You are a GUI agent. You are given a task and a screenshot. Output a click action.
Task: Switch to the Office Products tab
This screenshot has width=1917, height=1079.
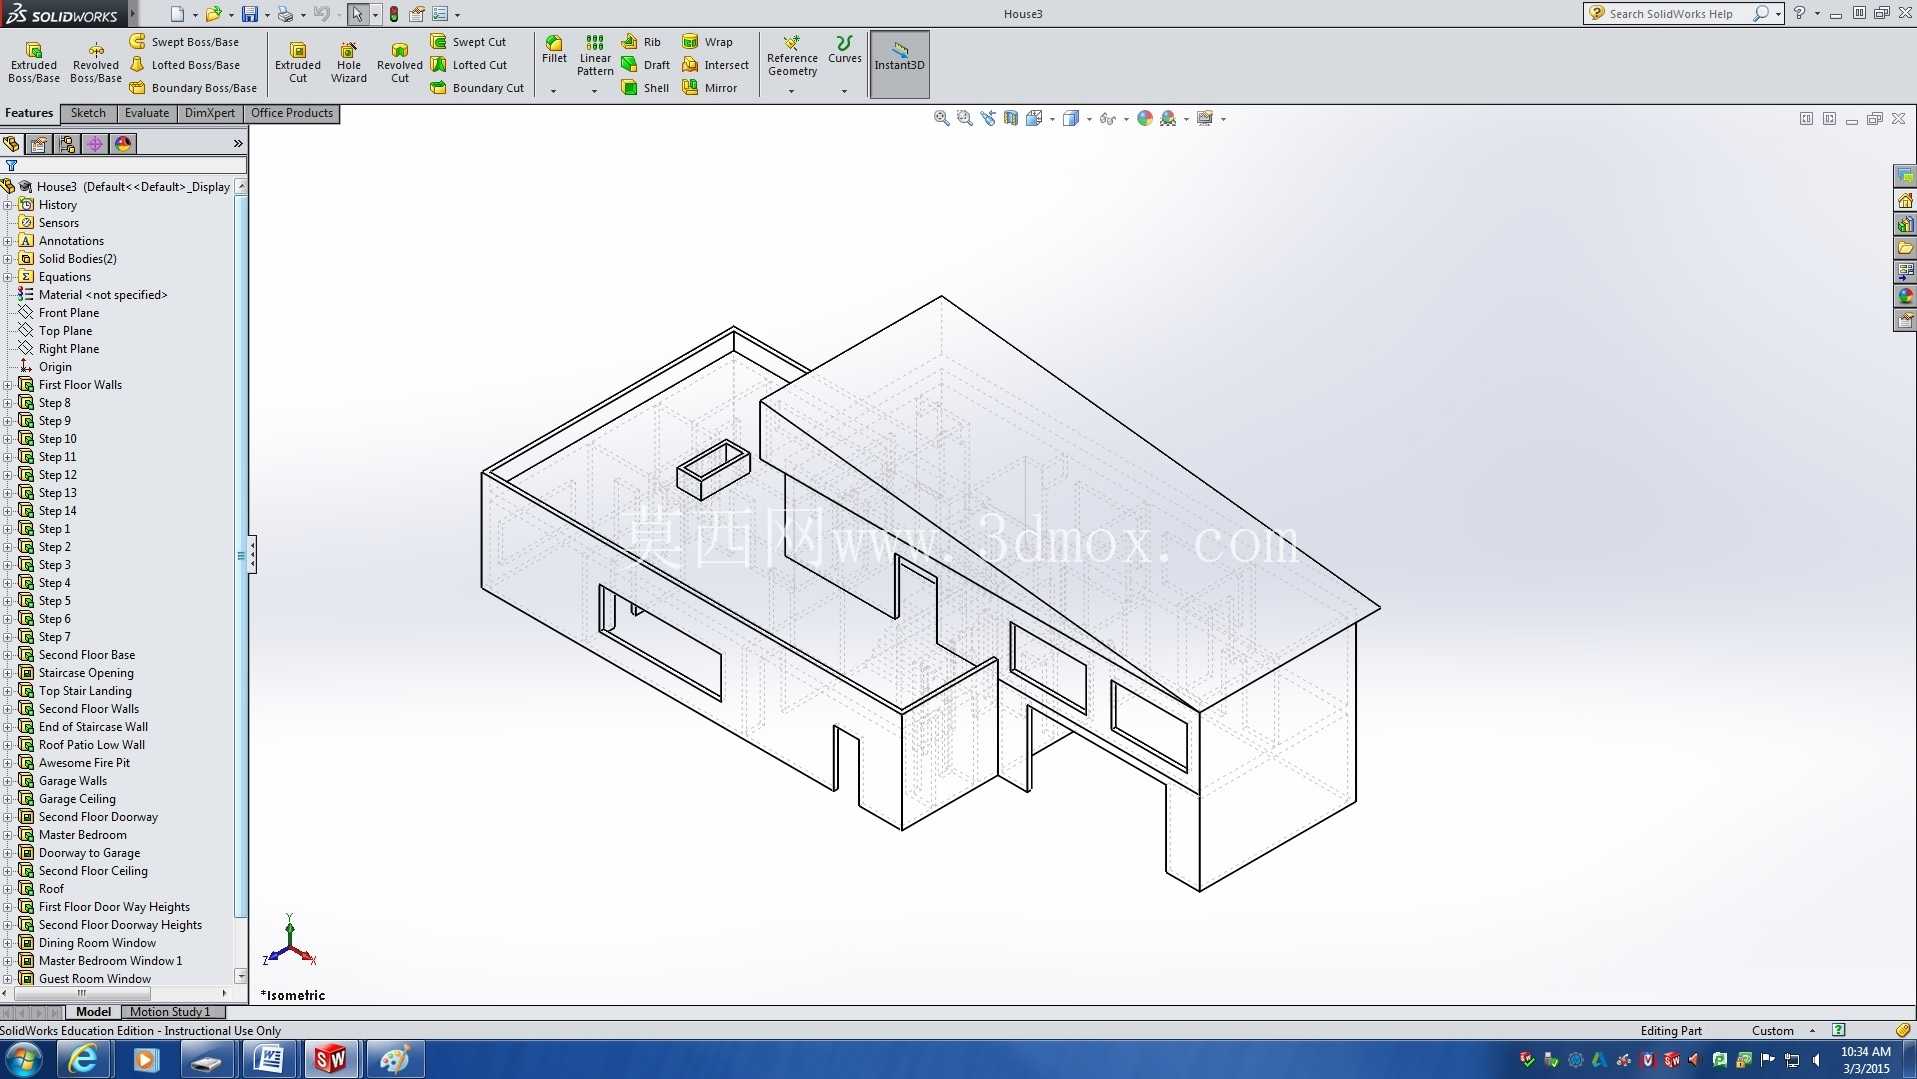[x=292, y=113]
